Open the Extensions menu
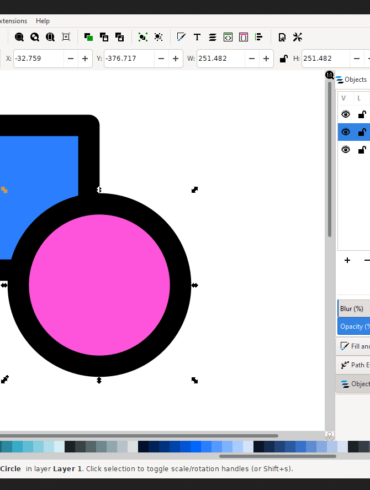The width and height of the screenshot is (370, 490). point(13,21)
